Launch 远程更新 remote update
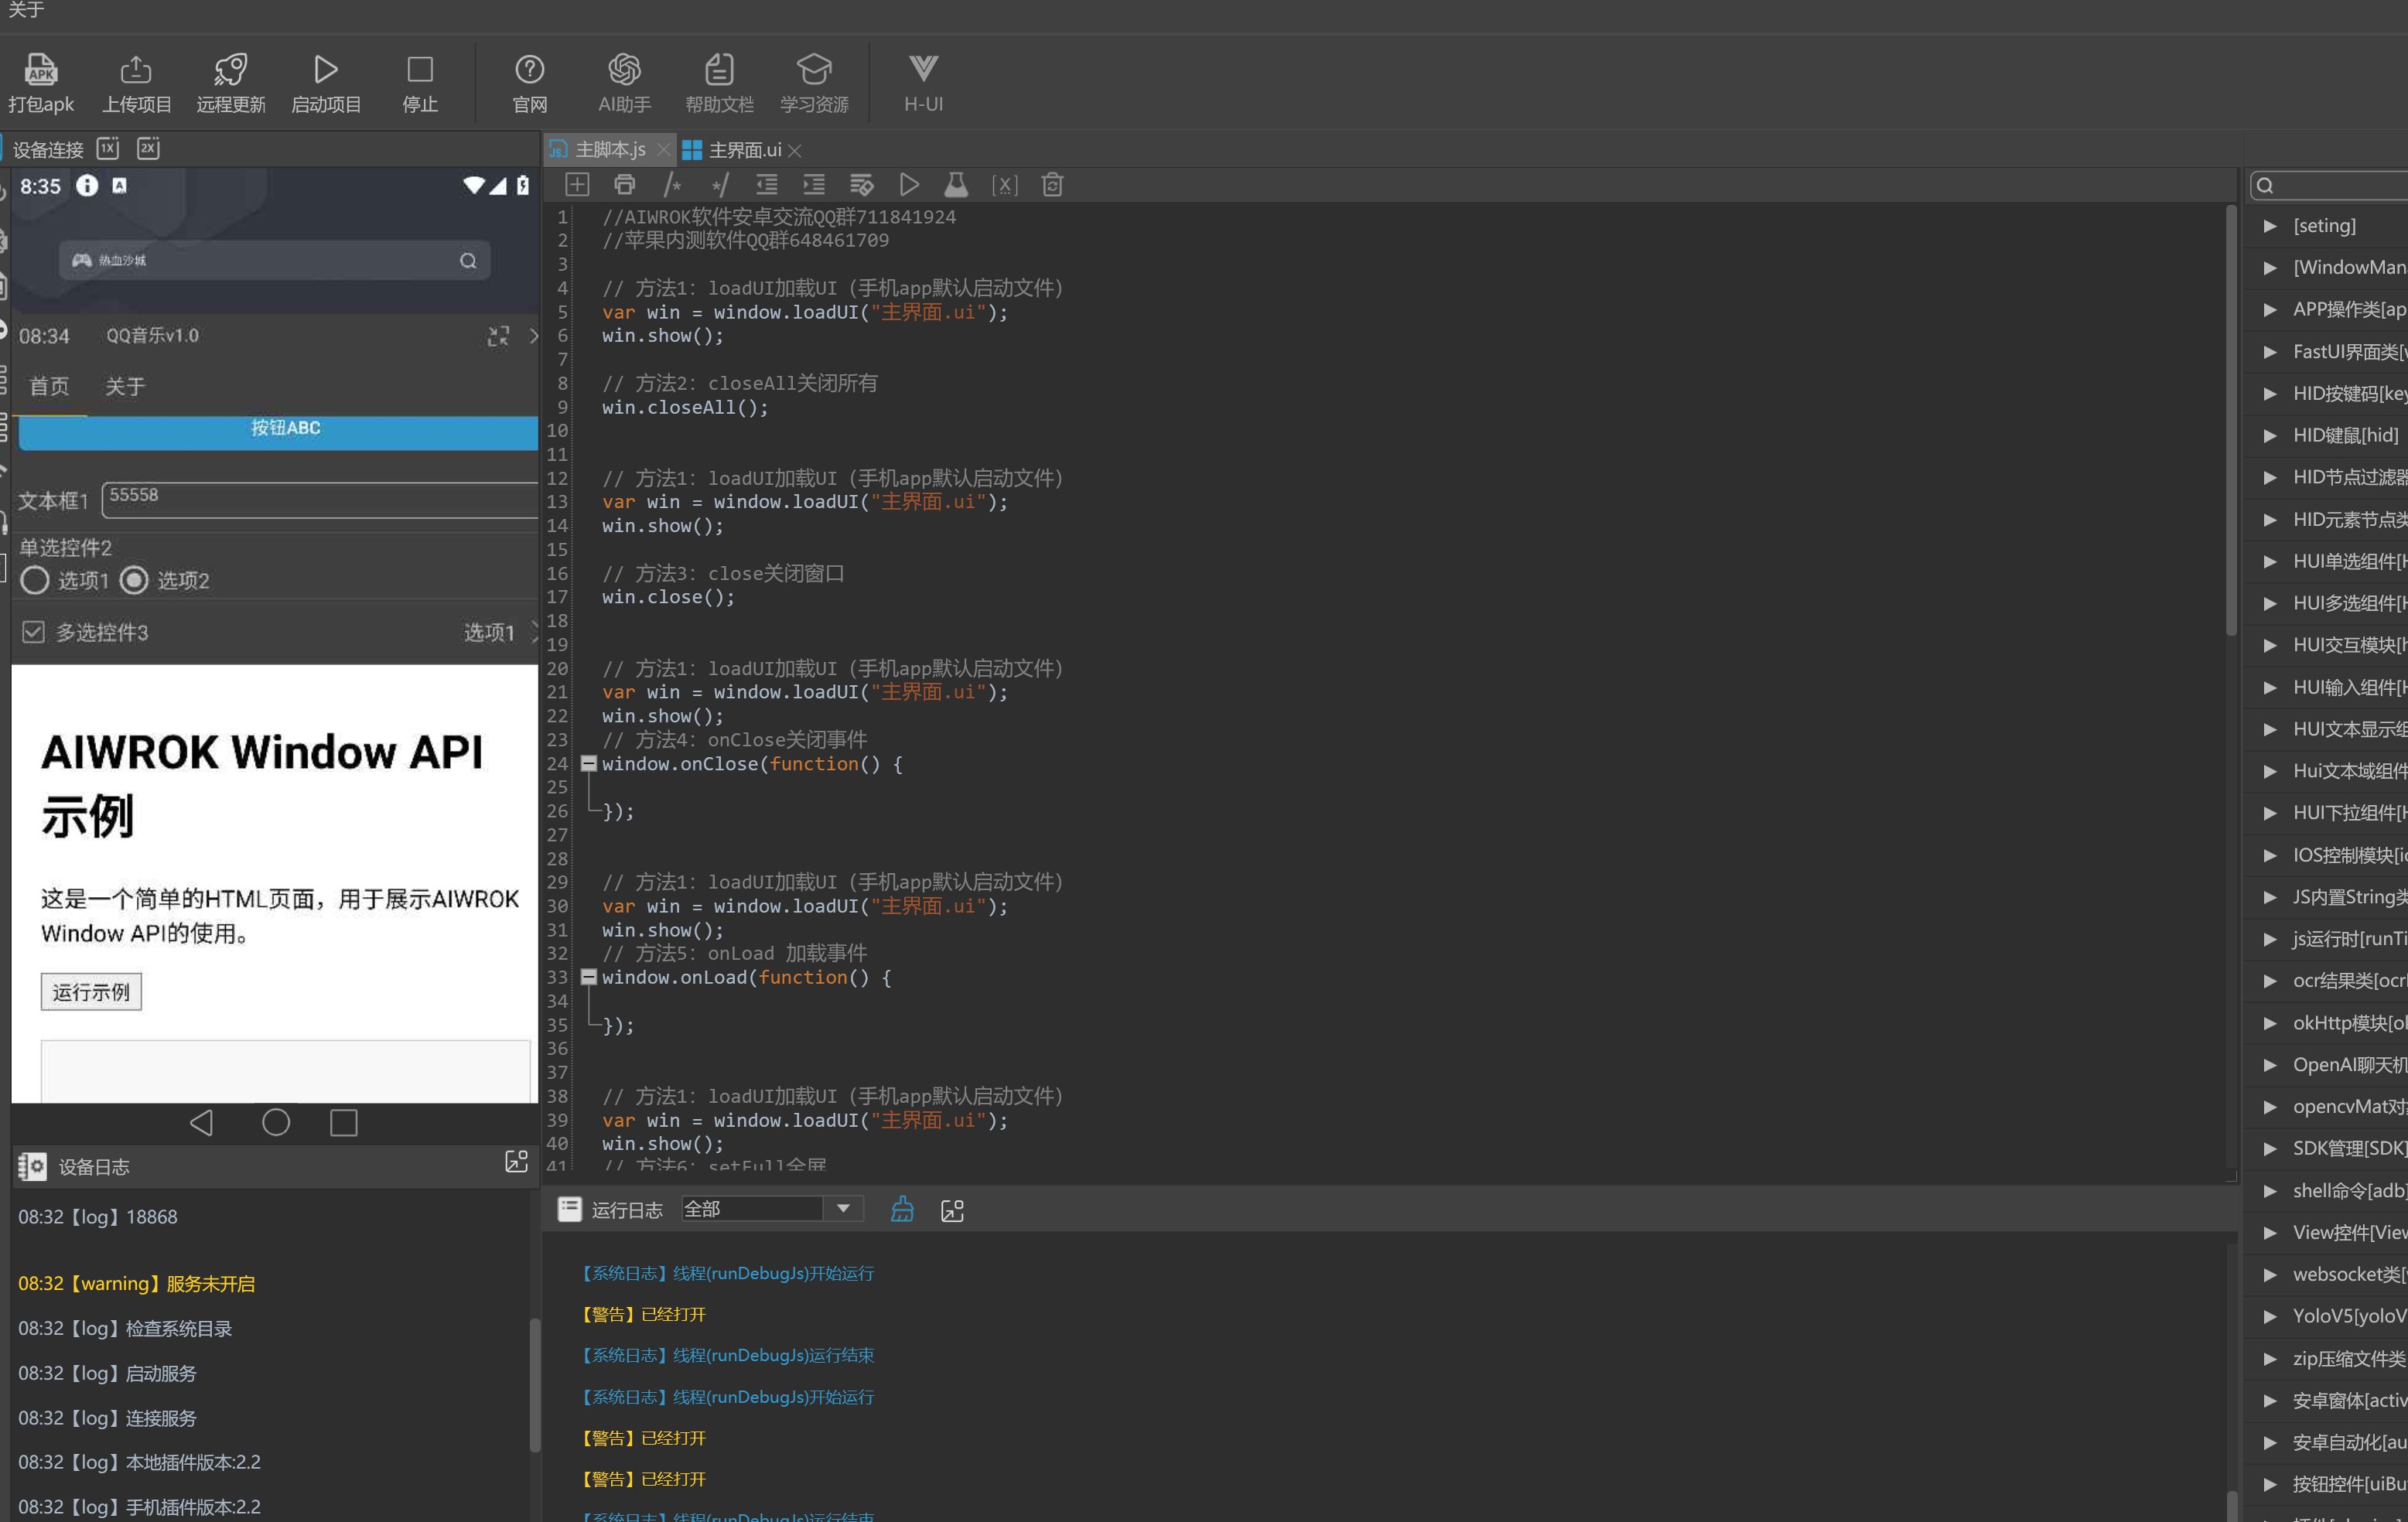 click(231, 82)
